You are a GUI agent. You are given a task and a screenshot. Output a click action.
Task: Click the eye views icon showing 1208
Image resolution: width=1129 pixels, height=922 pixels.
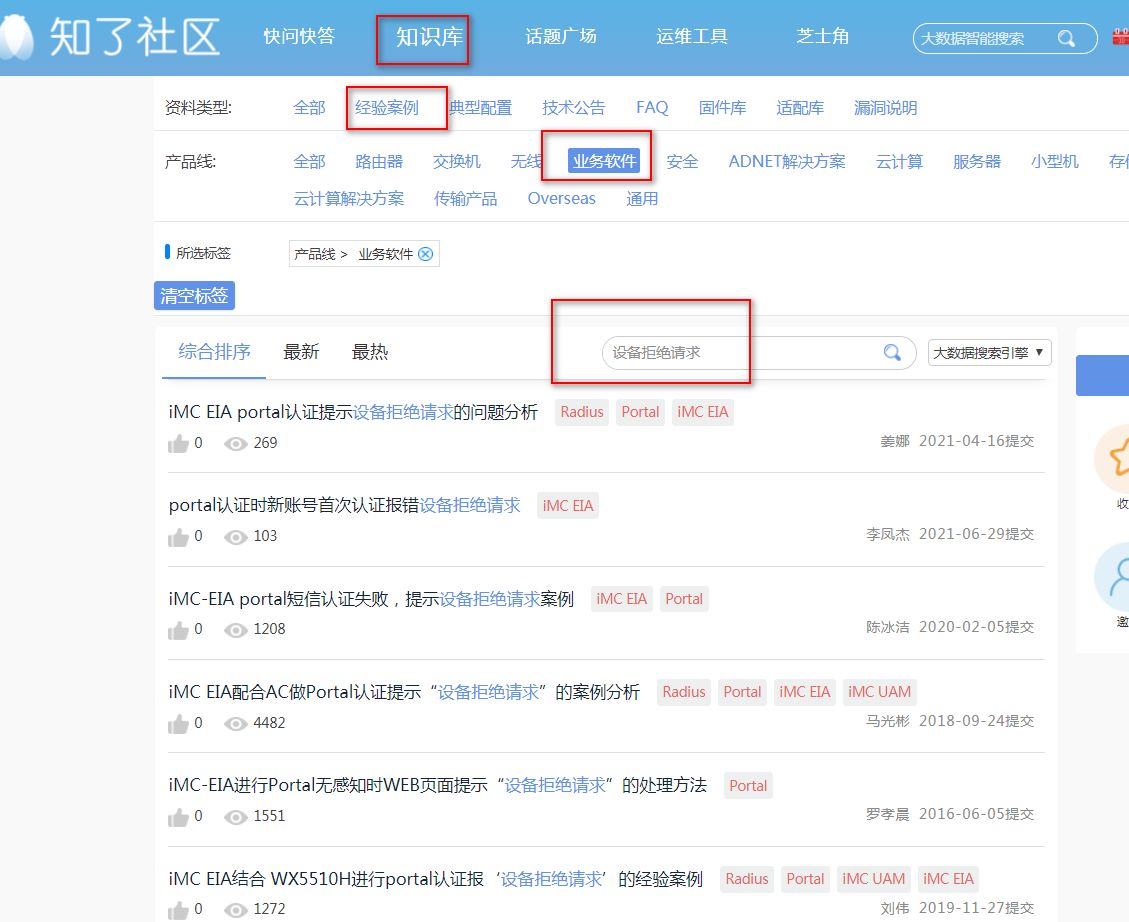click(x=235, y=631)
